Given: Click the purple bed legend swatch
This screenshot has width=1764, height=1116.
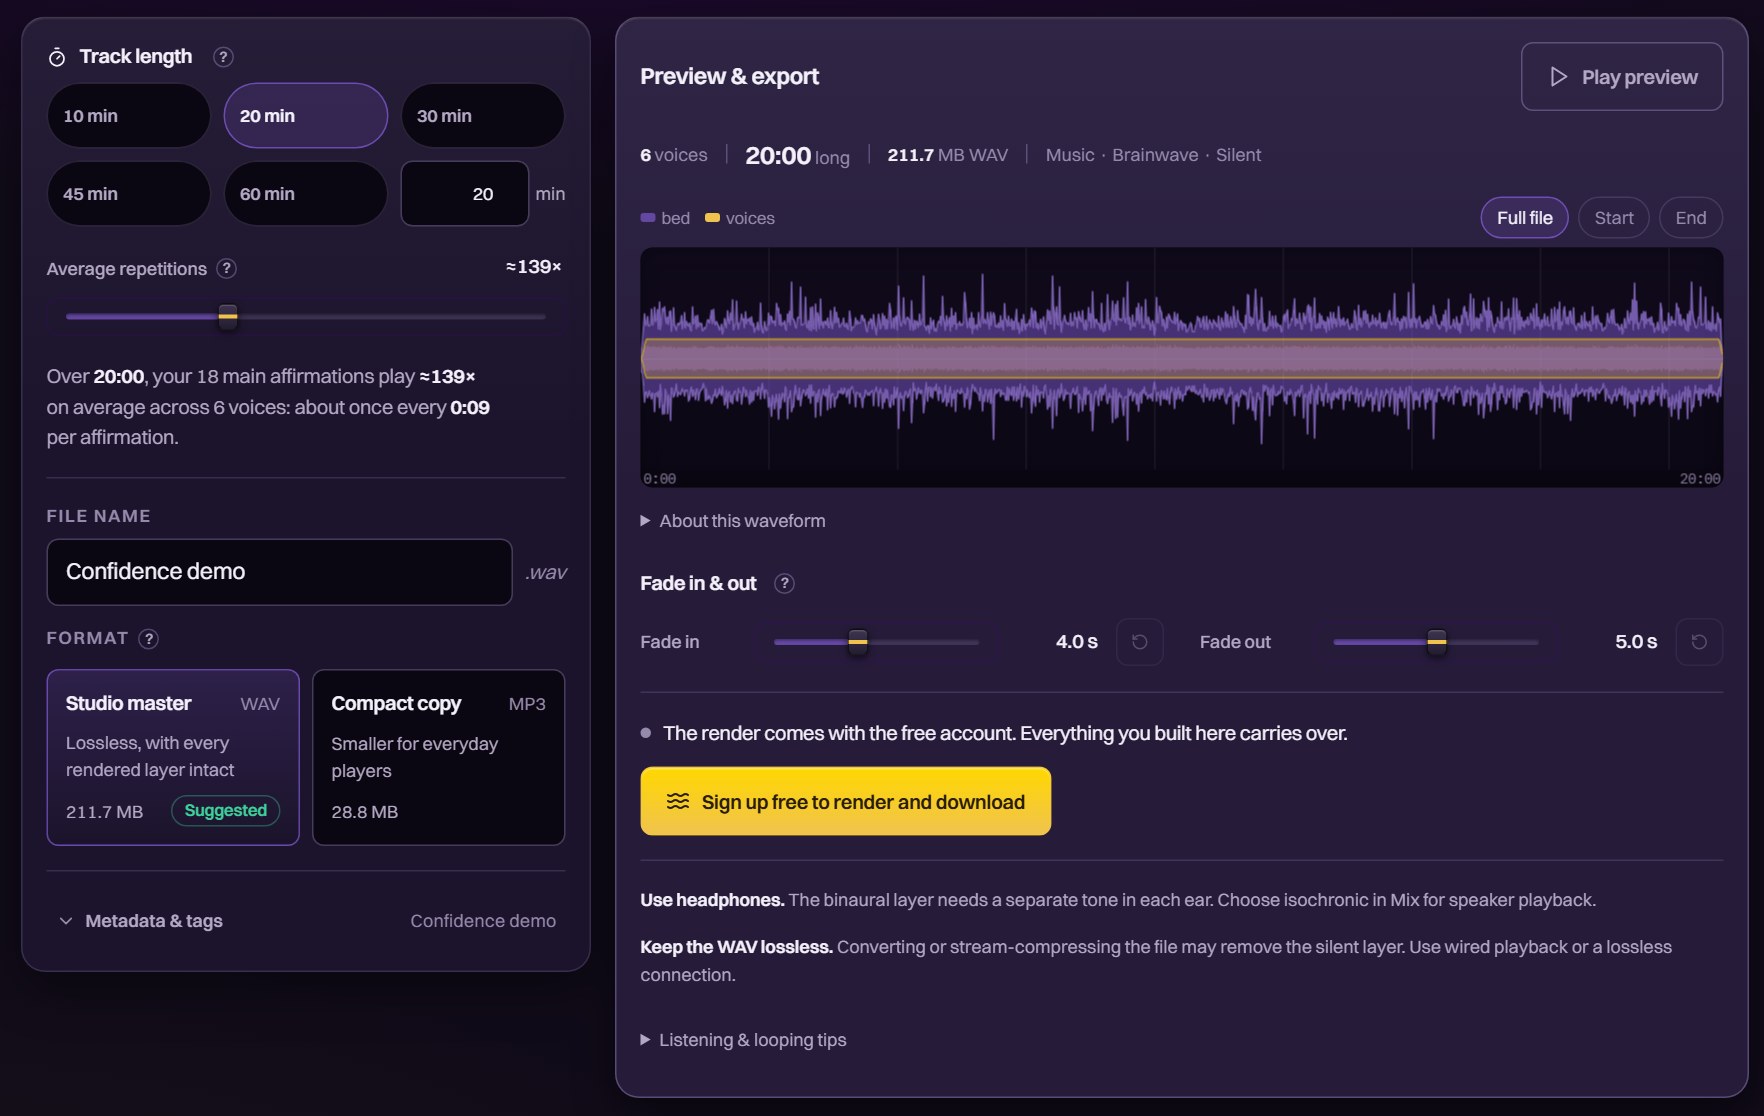Looking at the screenshot, I should pyautogui.click(x=648, y=218).
